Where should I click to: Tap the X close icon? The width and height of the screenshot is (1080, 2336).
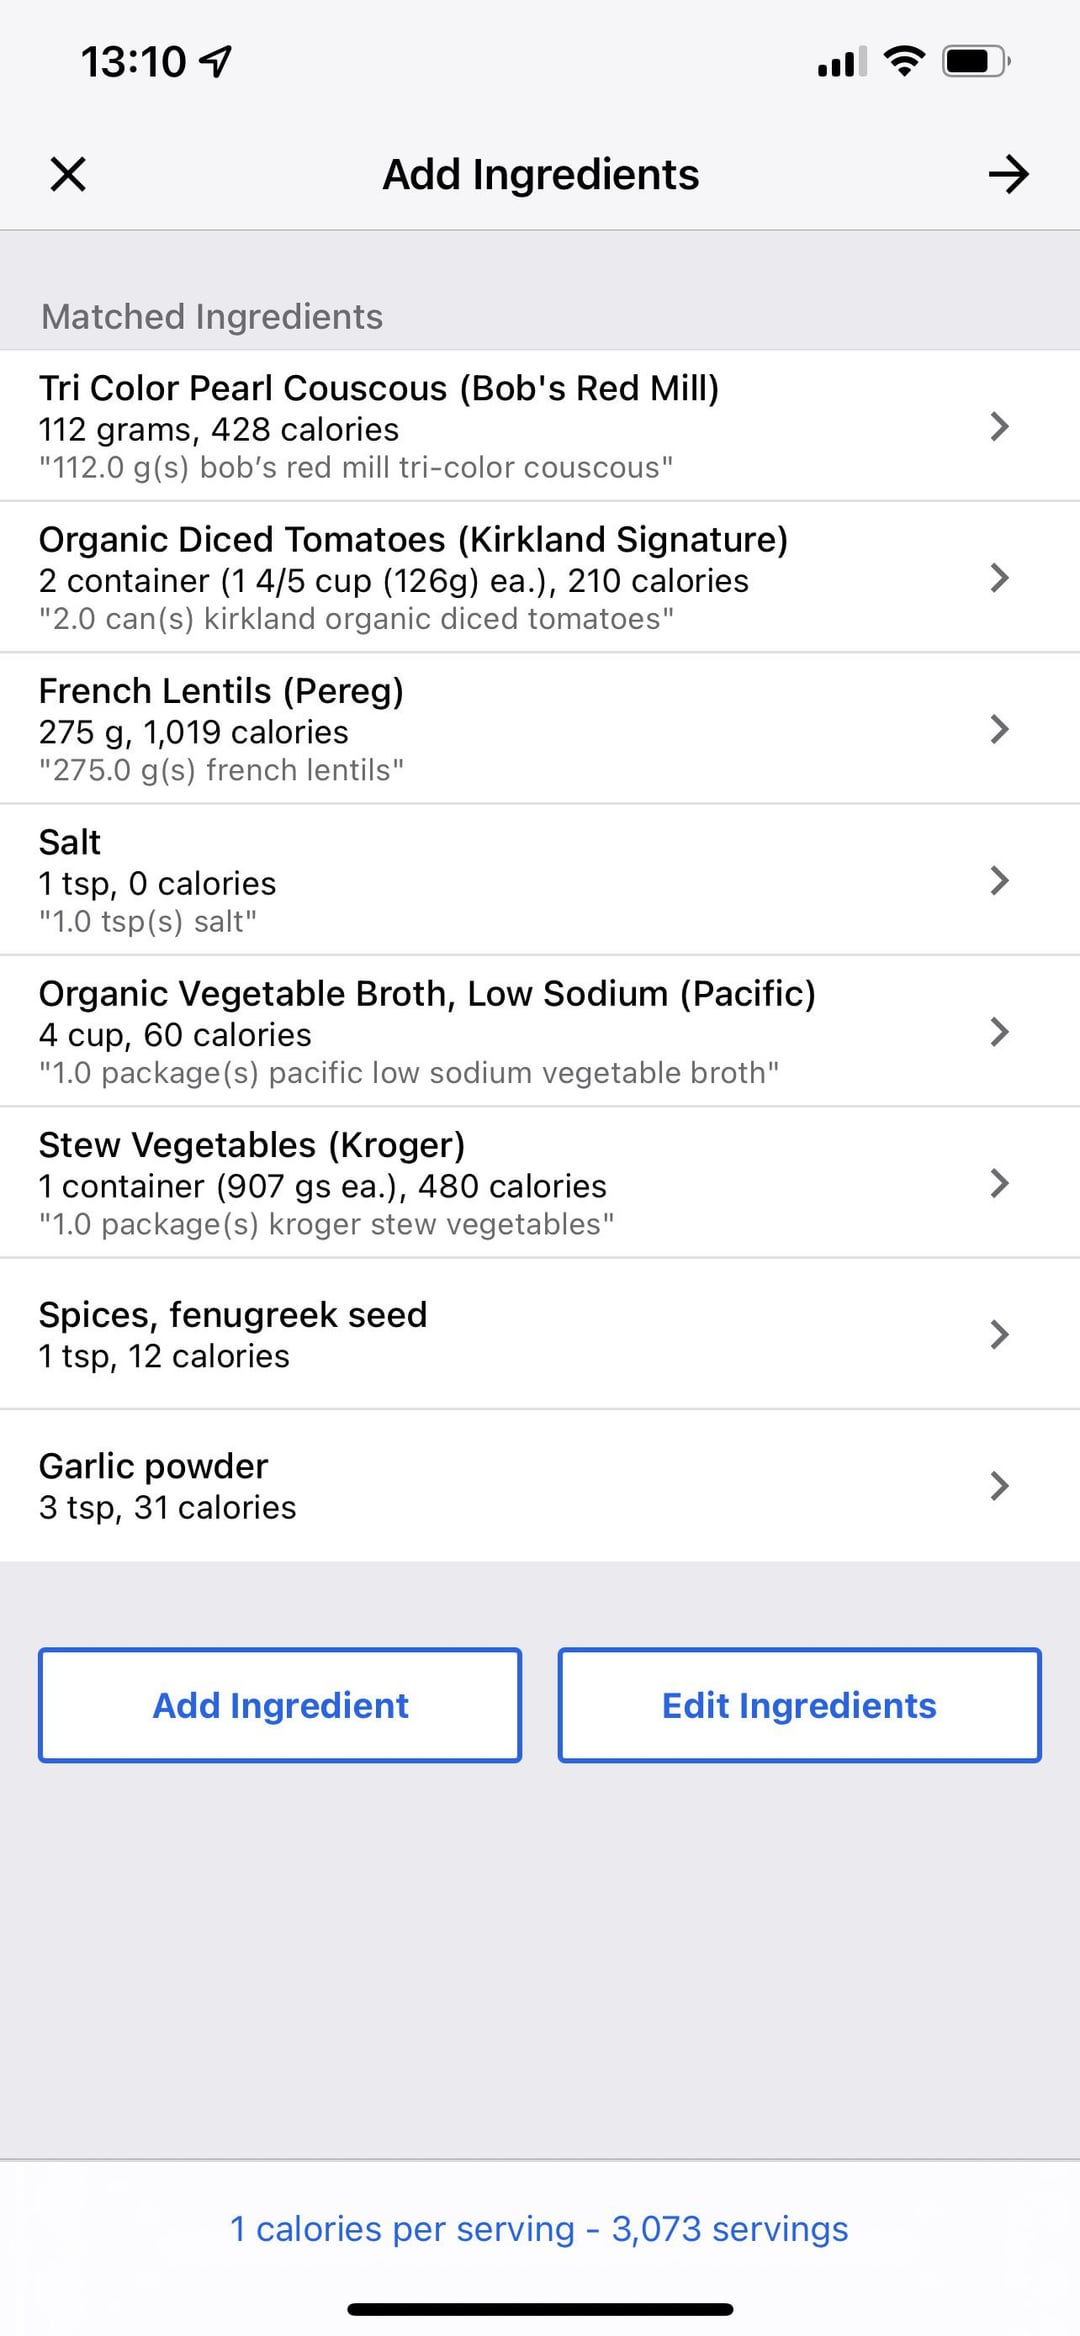coord(68,174)
